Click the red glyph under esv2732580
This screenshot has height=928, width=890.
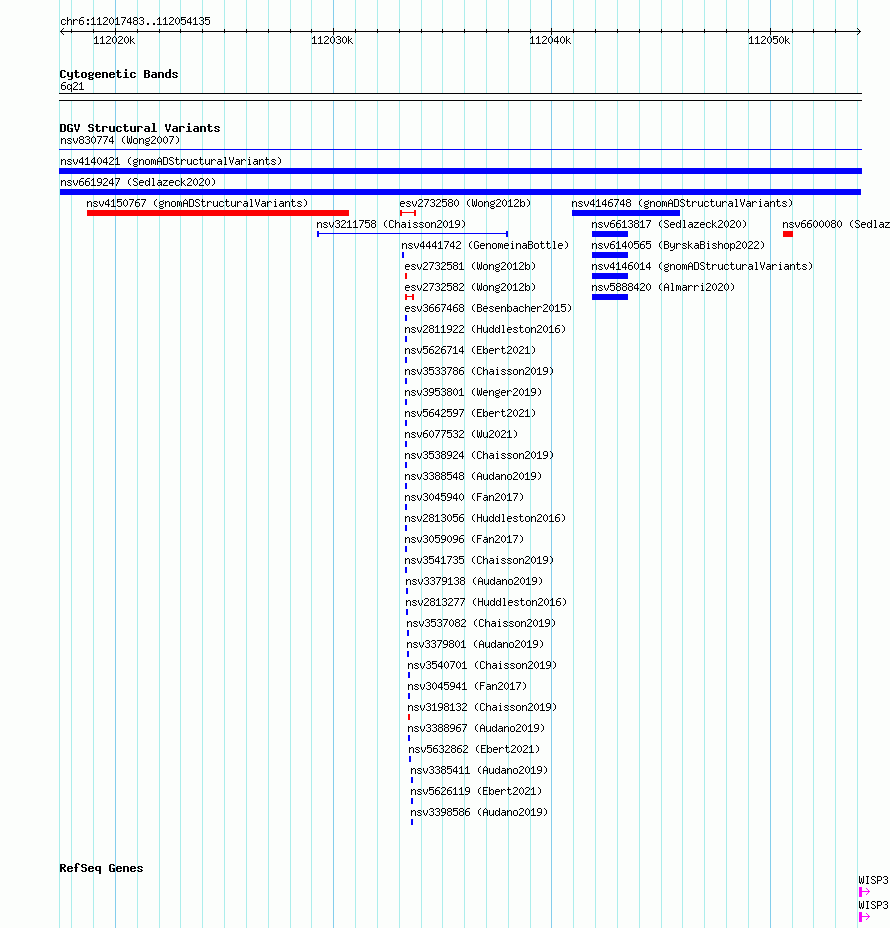point(408,213)
